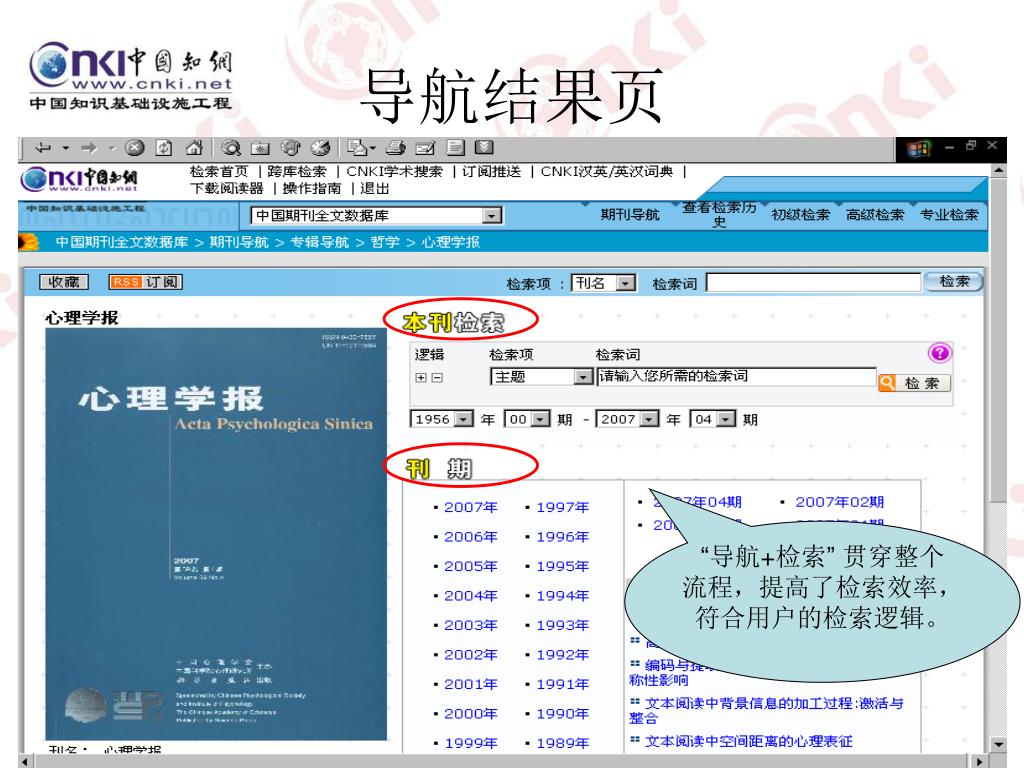
Task: Click 期刊导航 in the breadcrumb
Action: [x=238, y=242]
